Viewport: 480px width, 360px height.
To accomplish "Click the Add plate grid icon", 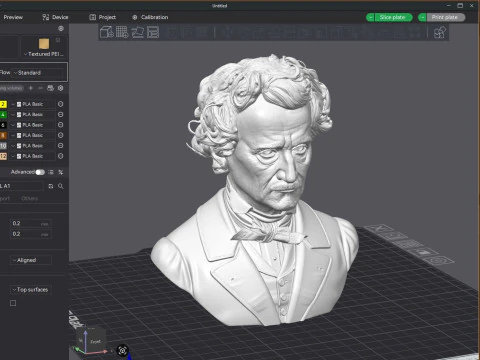I will point(122,32).
